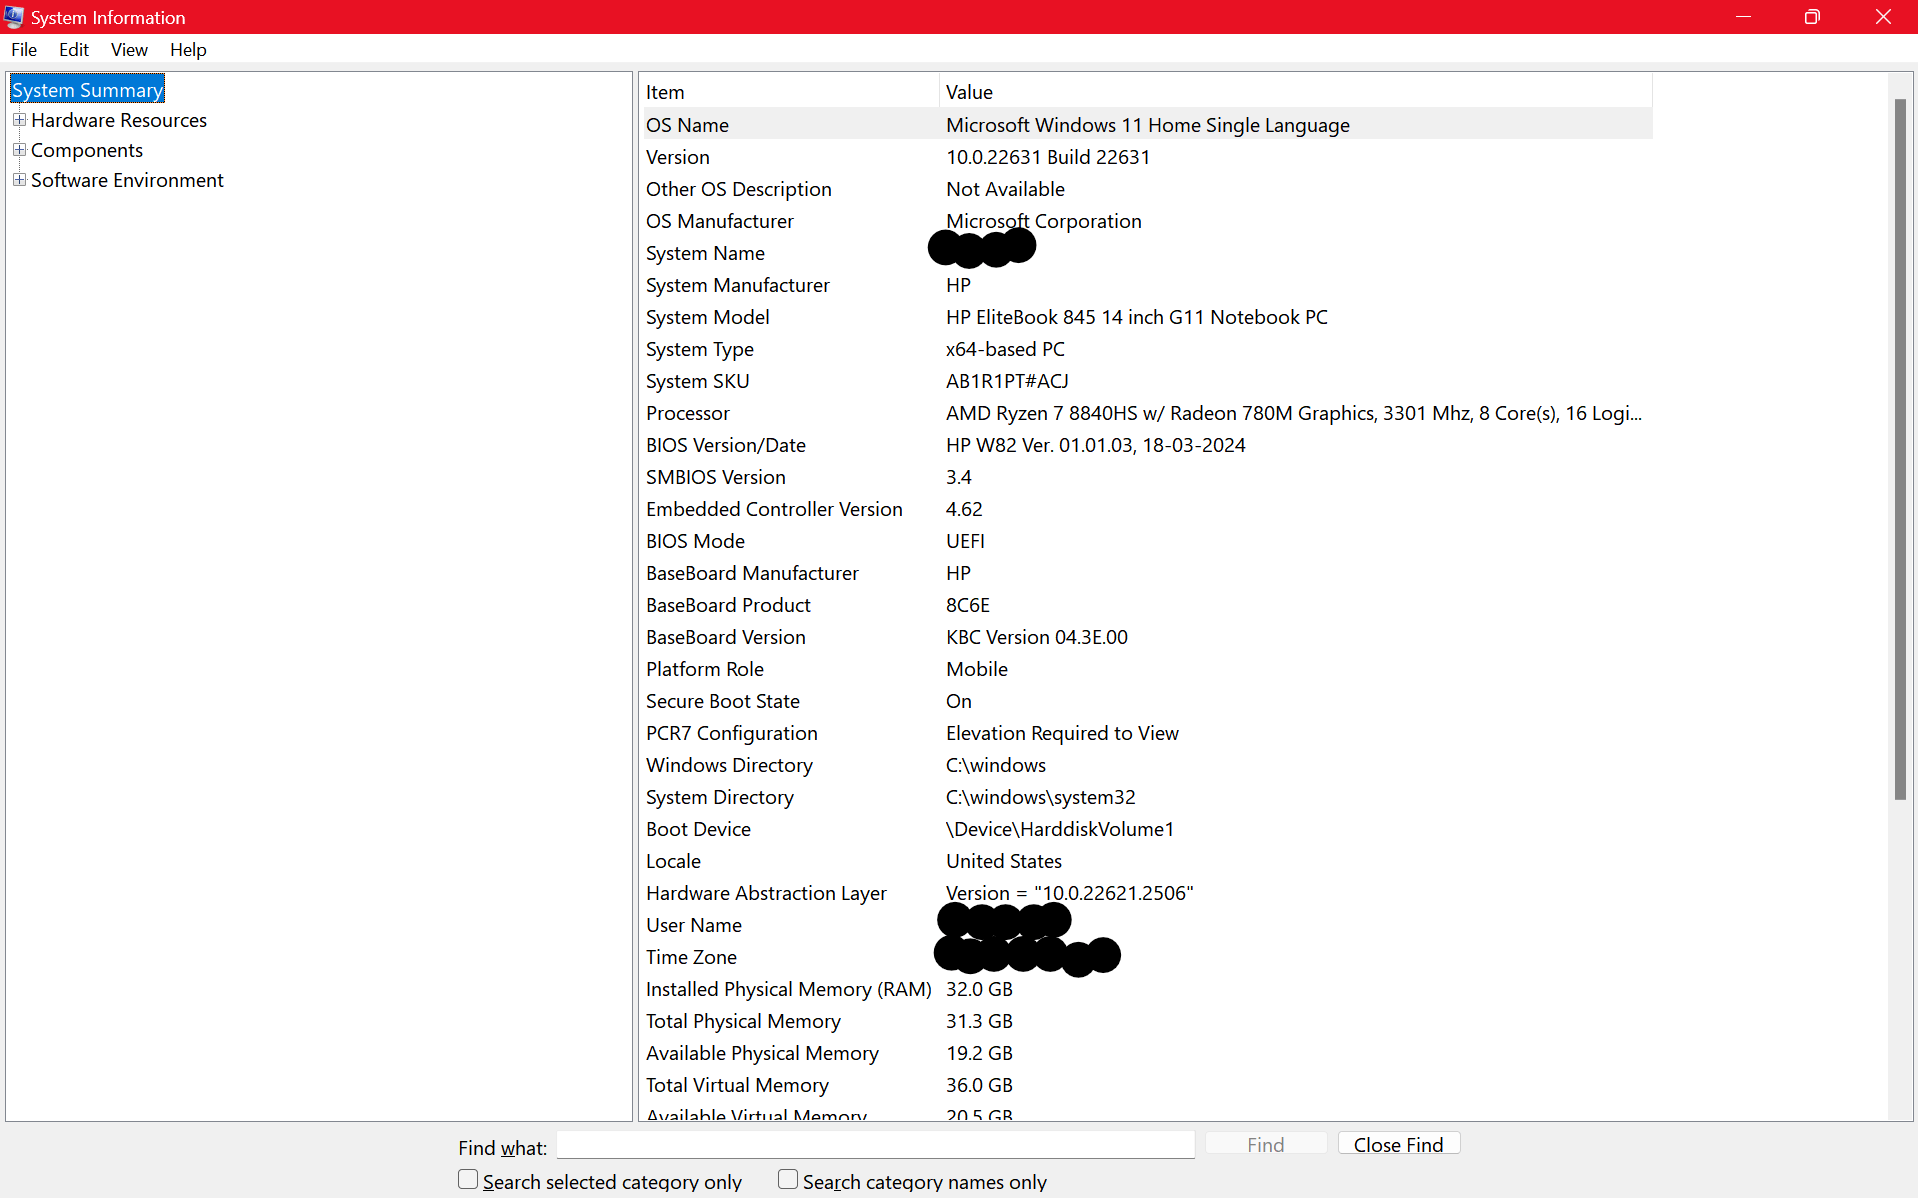Select the Windows Directory row
Viewport: 1918px width, 1198px height.
(1146, 765)
